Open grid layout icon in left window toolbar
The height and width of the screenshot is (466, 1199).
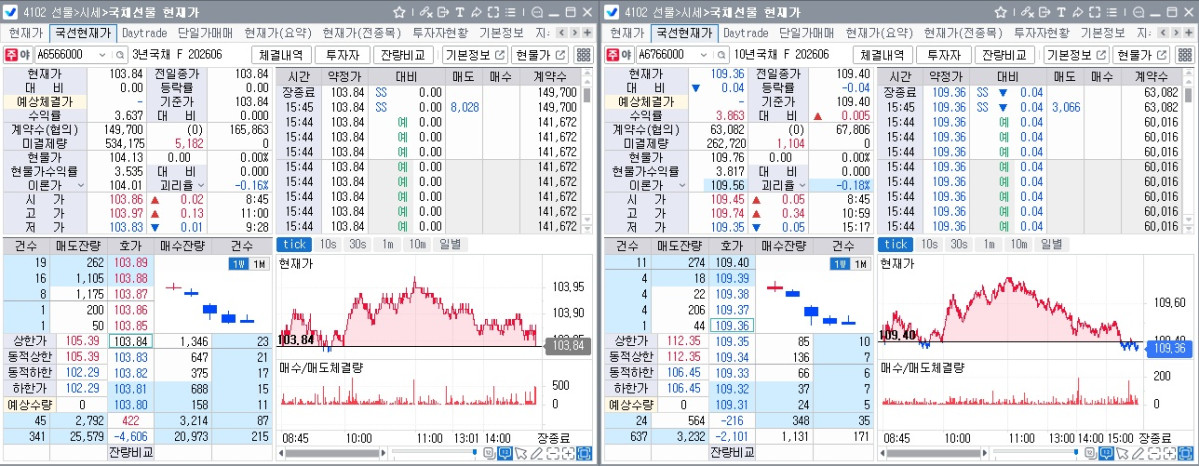point(583,55)
